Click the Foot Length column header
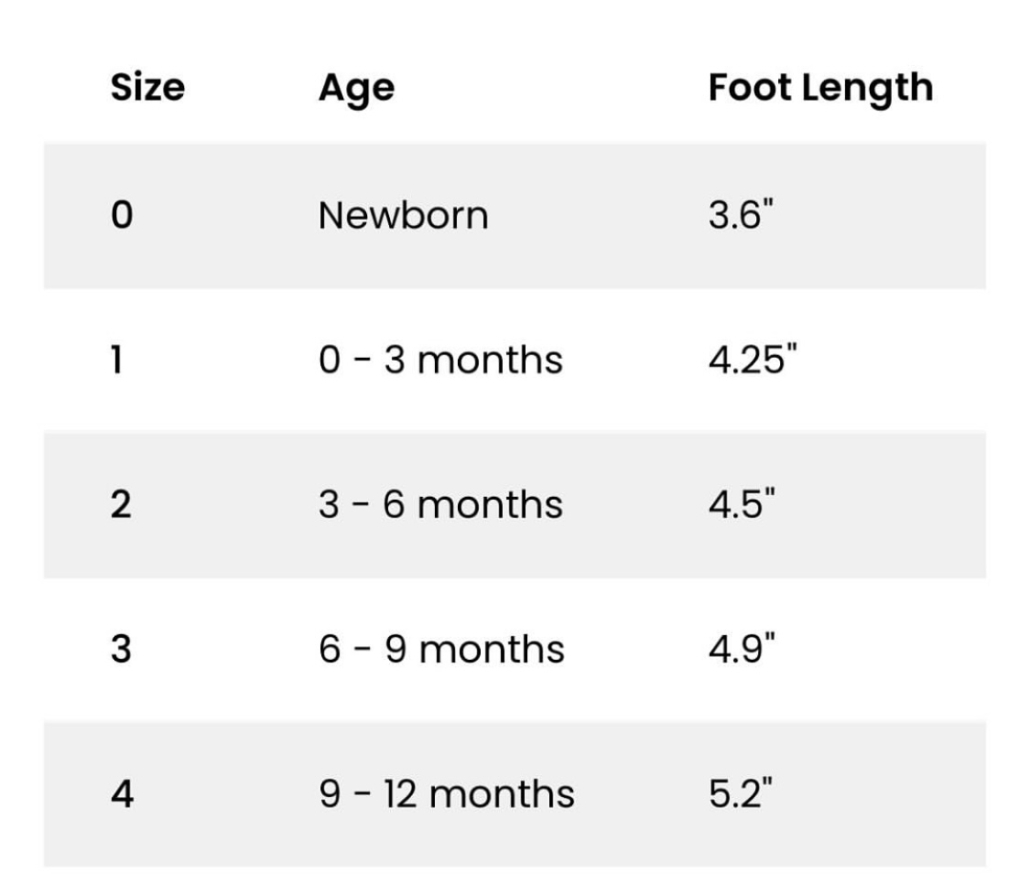The image size is (1030, 894). (x=820, y=89)
